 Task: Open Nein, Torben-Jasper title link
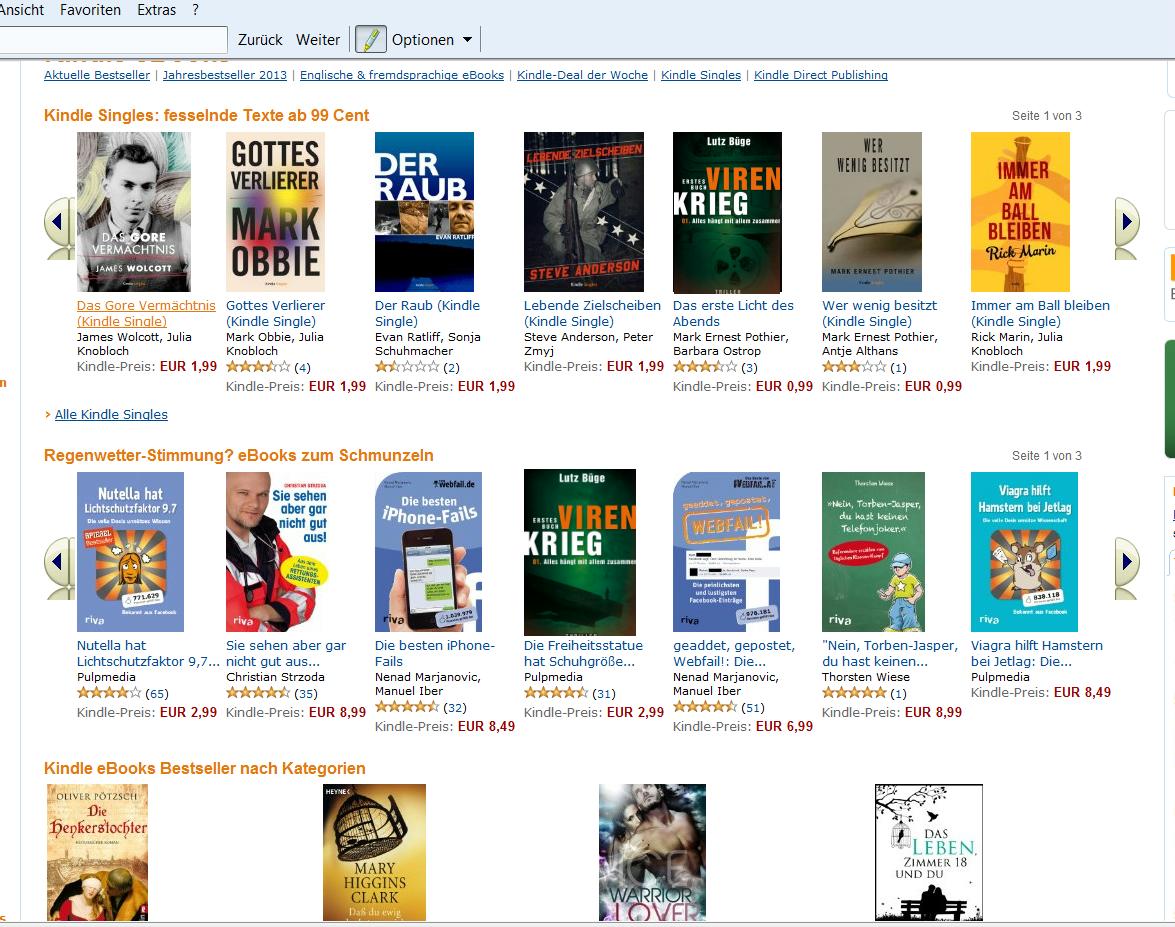pyautogui.click(x=889, y=653)
